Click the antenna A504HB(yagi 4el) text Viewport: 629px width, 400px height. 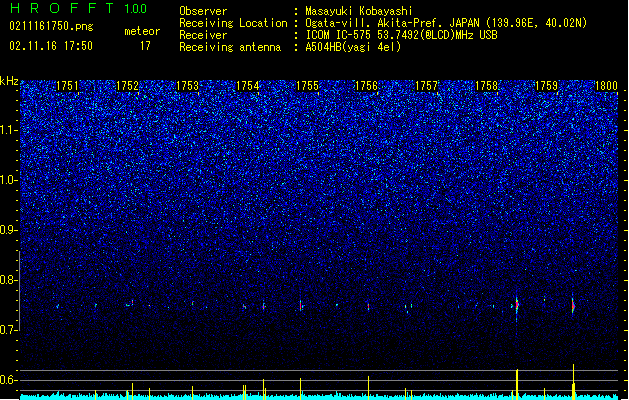point(353,47)
